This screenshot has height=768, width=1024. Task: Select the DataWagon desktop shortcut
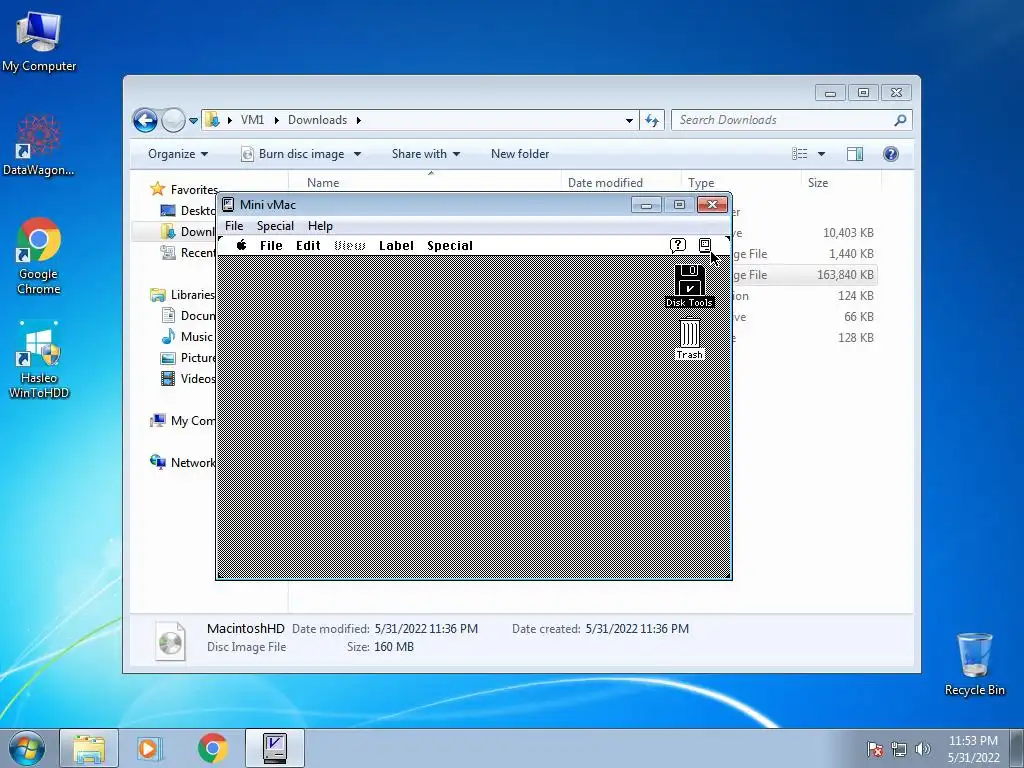39,146
